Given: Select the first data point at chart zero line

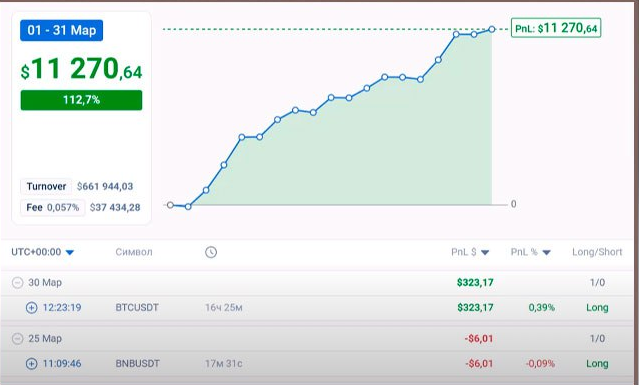Looking at the screenshot, I should point(170,205).
